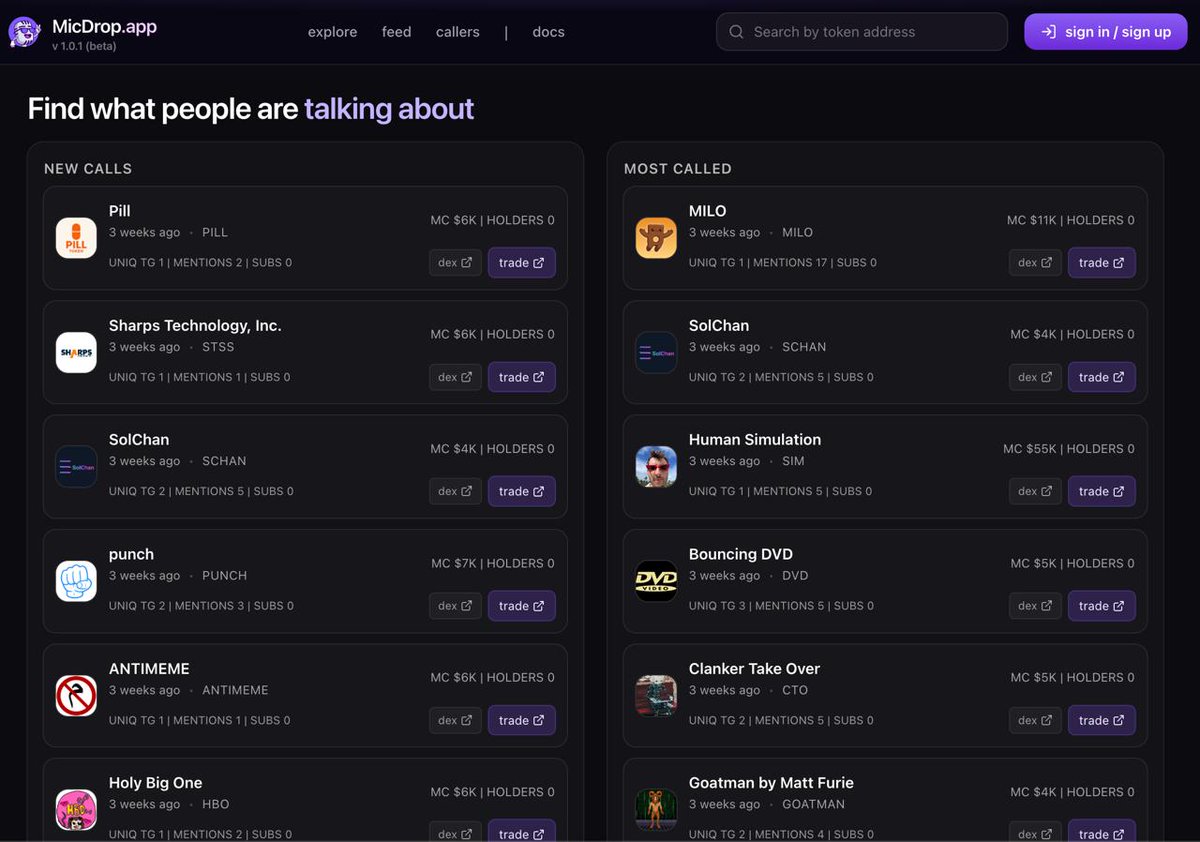This screenshot has width=1200, height=842.
Task: Open the feed page
Action: point(396,32)
